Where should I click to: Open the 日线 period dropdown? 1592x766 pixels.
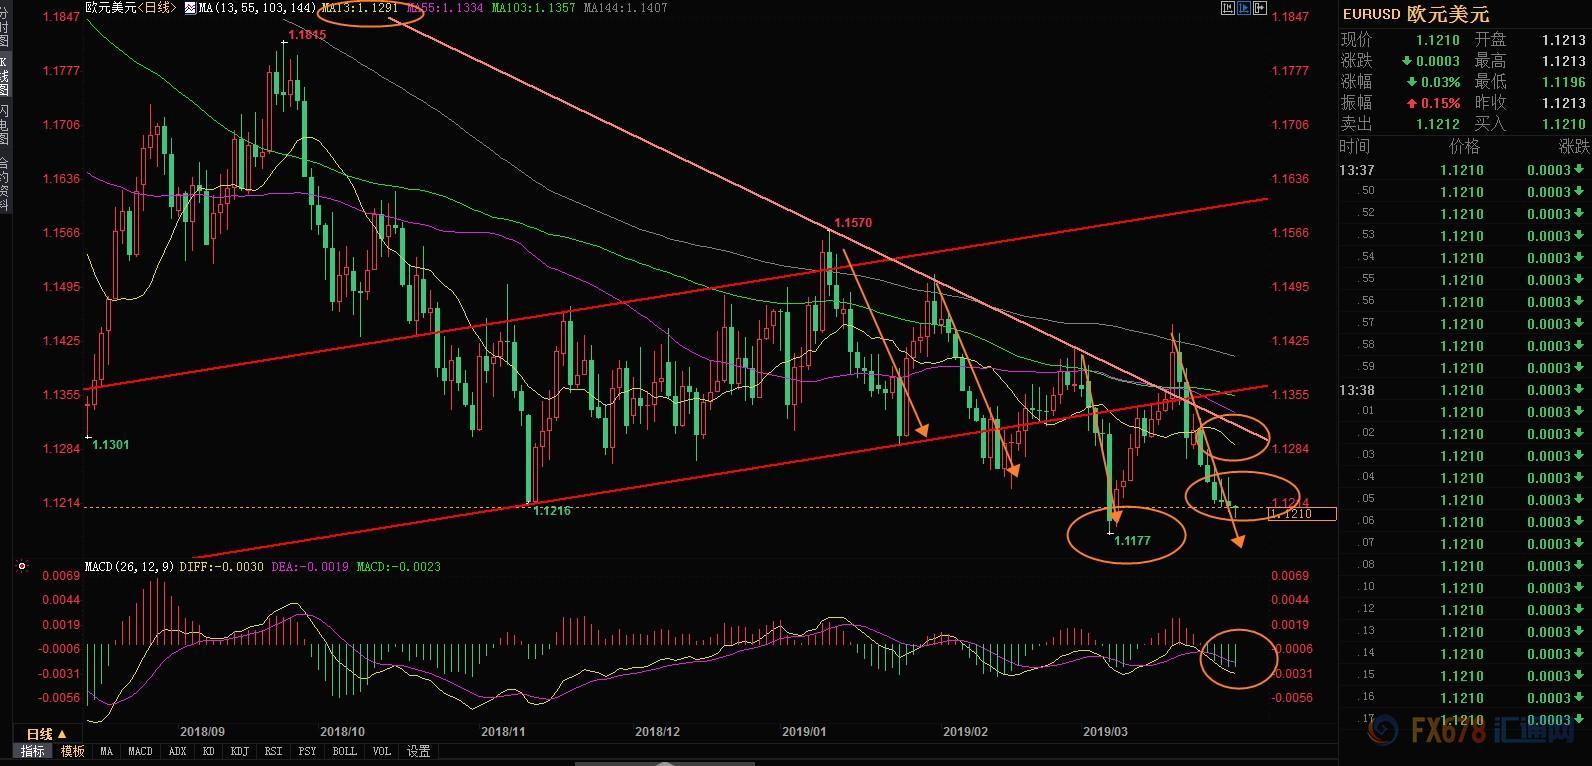(46, 734)
